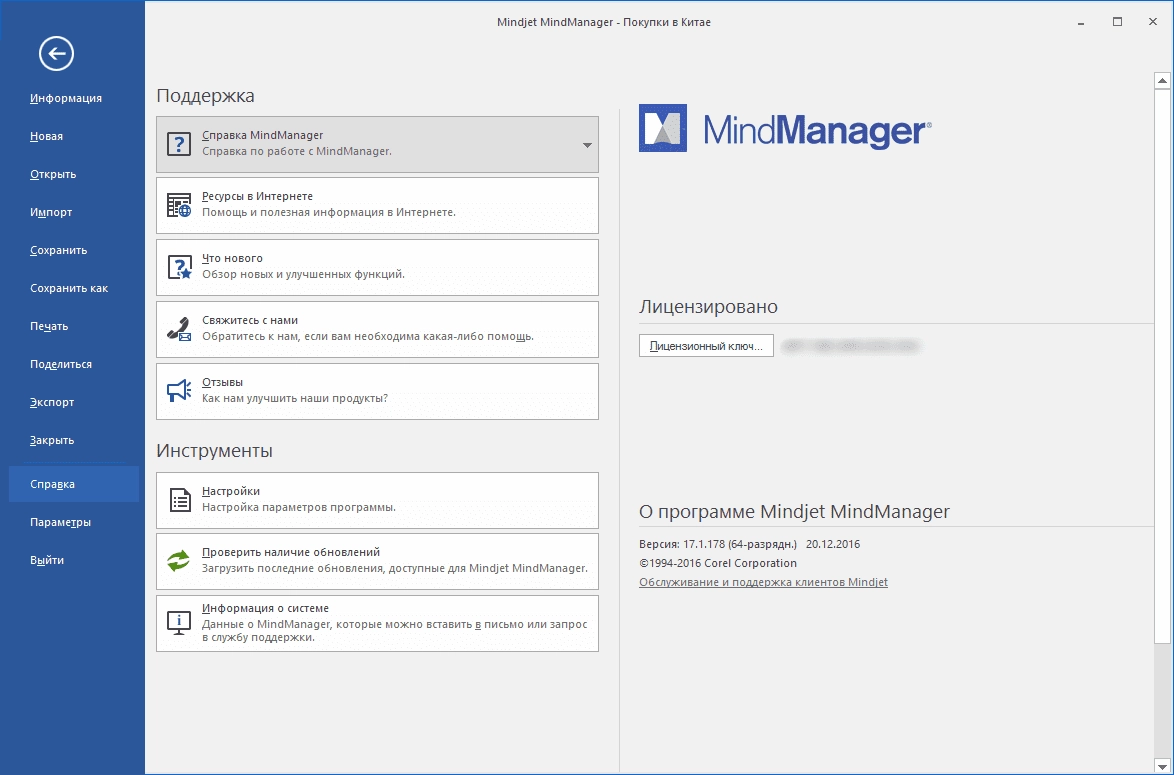Click the MindManager logo image
Viewport: 1174px width, 775px height.
785,128
